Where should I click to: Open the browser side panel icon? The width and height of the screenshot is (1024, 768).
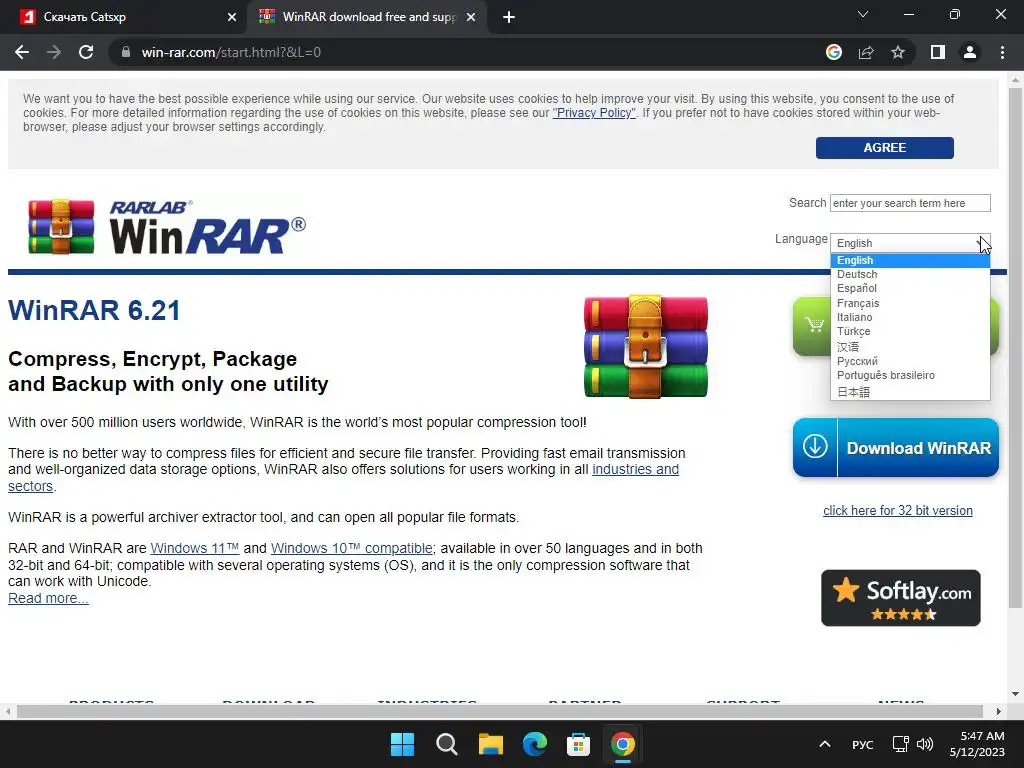(x=938, y=52)
